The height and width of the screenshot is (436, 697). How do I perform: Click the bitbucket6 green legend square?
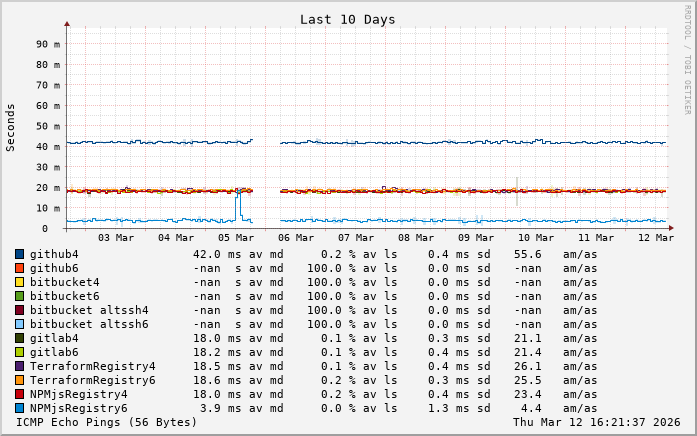click(19, 296)
